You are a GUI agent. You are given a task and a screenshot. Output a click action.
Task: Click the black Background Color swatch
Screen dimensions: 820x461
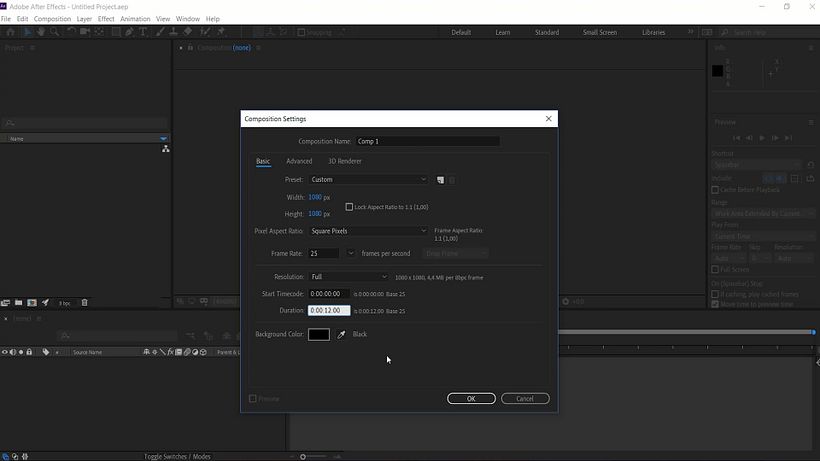tap(319, 334)
